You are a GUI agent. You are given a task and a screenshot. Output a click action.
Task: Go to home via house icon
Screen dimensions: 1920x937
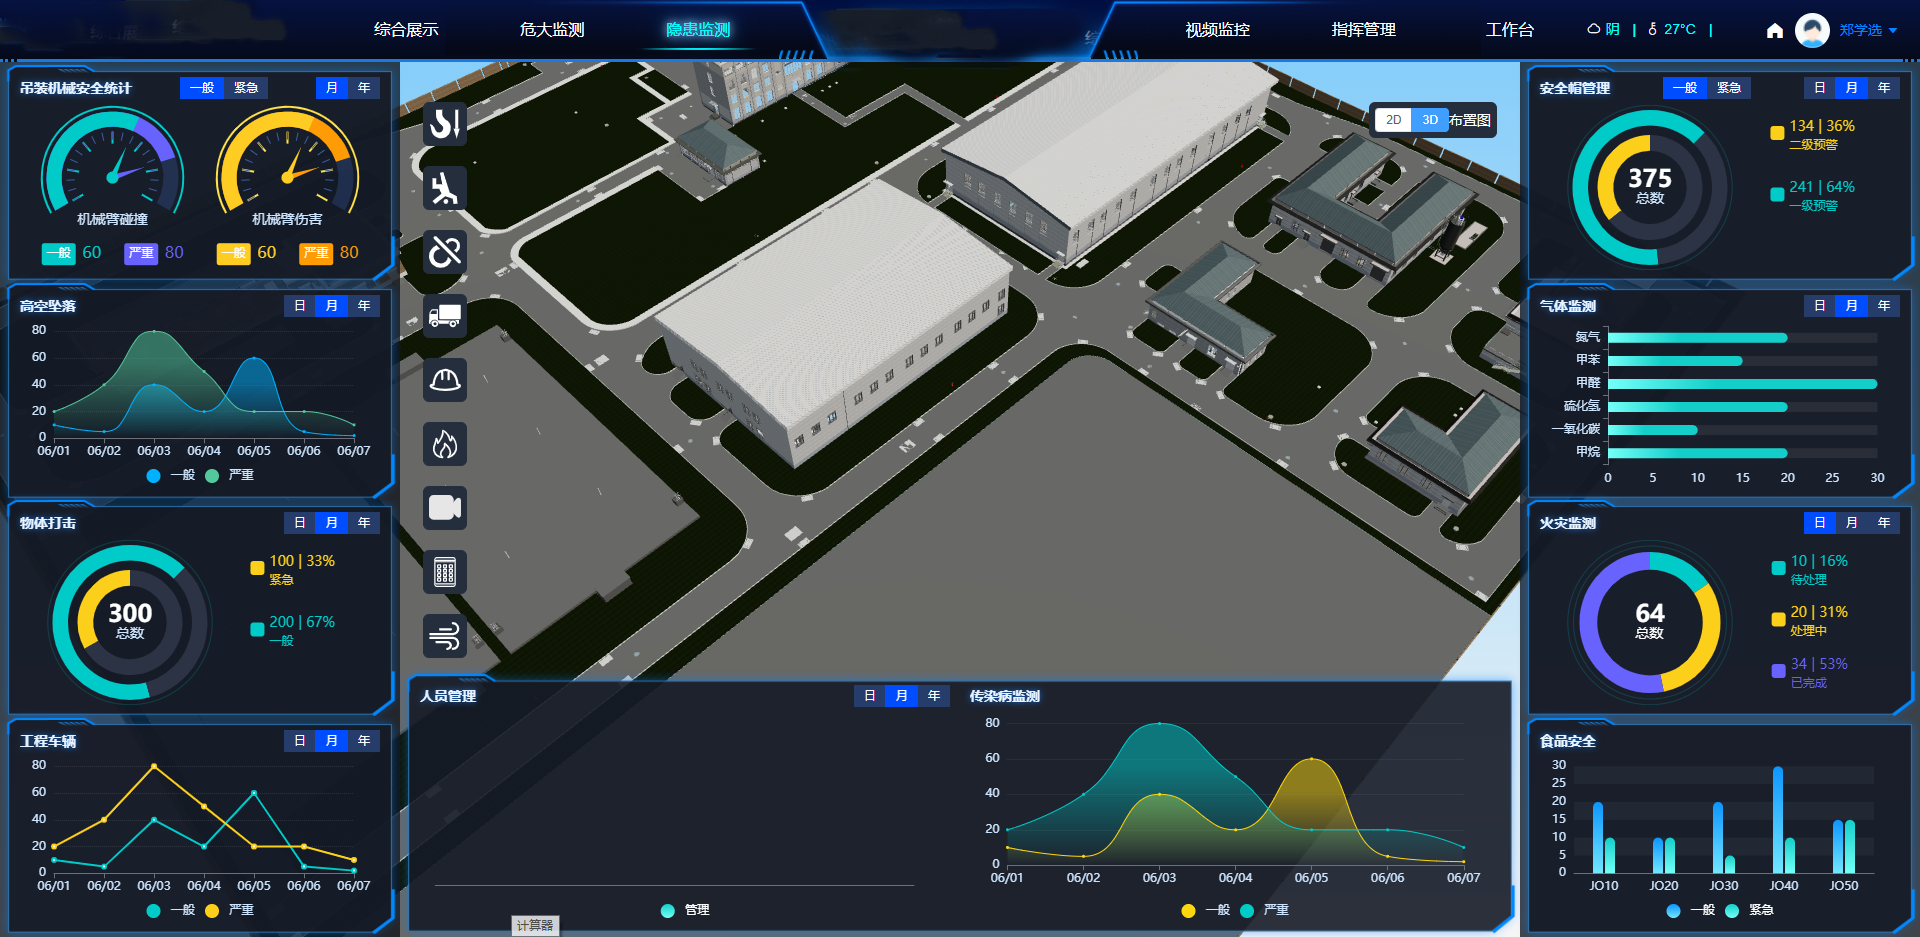(1774, 30)
